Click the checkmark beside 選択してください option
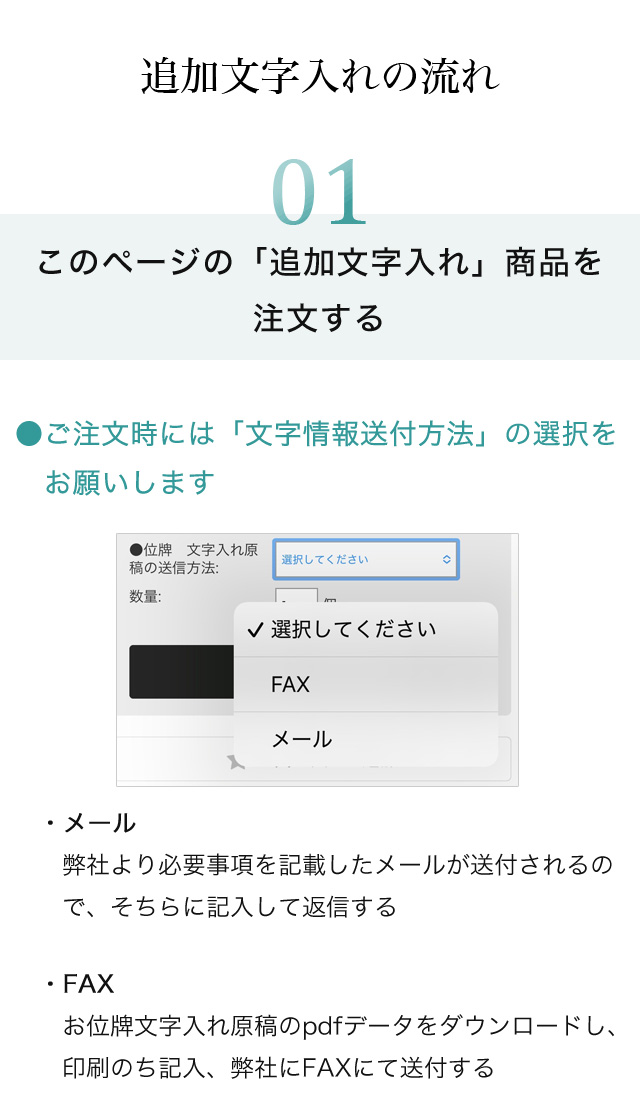Screen dimensions: 640x1104 pos(255,630)
